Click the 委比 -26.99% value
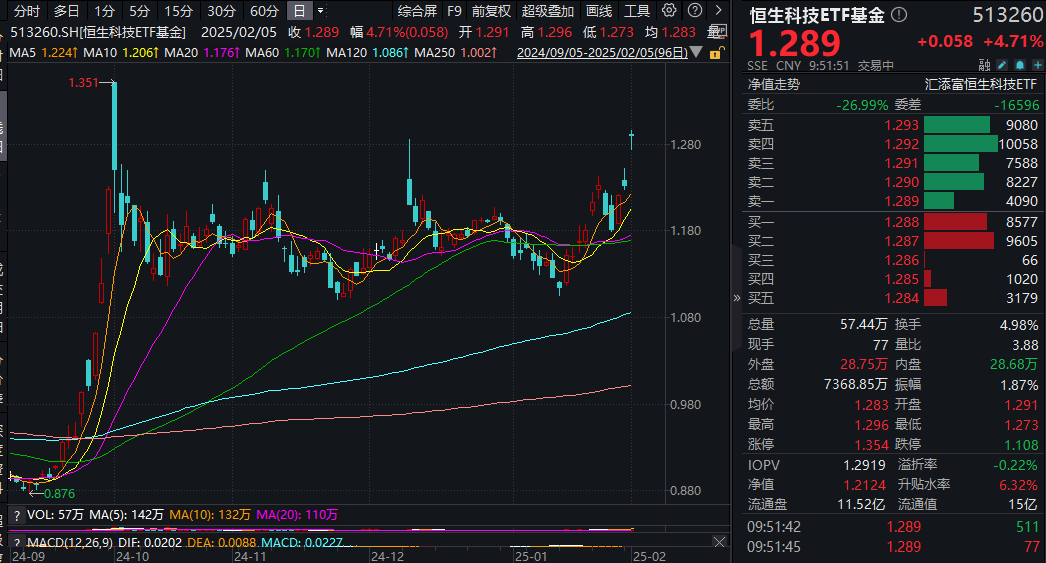 click(x=863, y=105)
